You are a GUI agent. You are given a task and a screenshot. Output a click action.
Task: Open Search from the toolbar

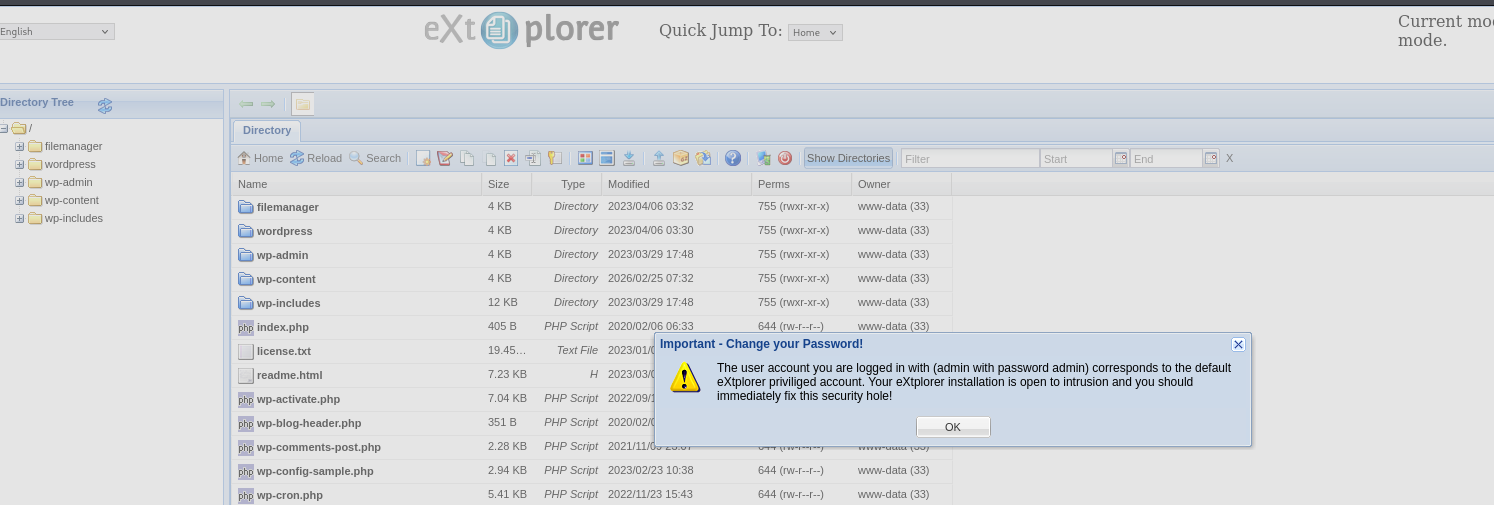click(375, 158)
